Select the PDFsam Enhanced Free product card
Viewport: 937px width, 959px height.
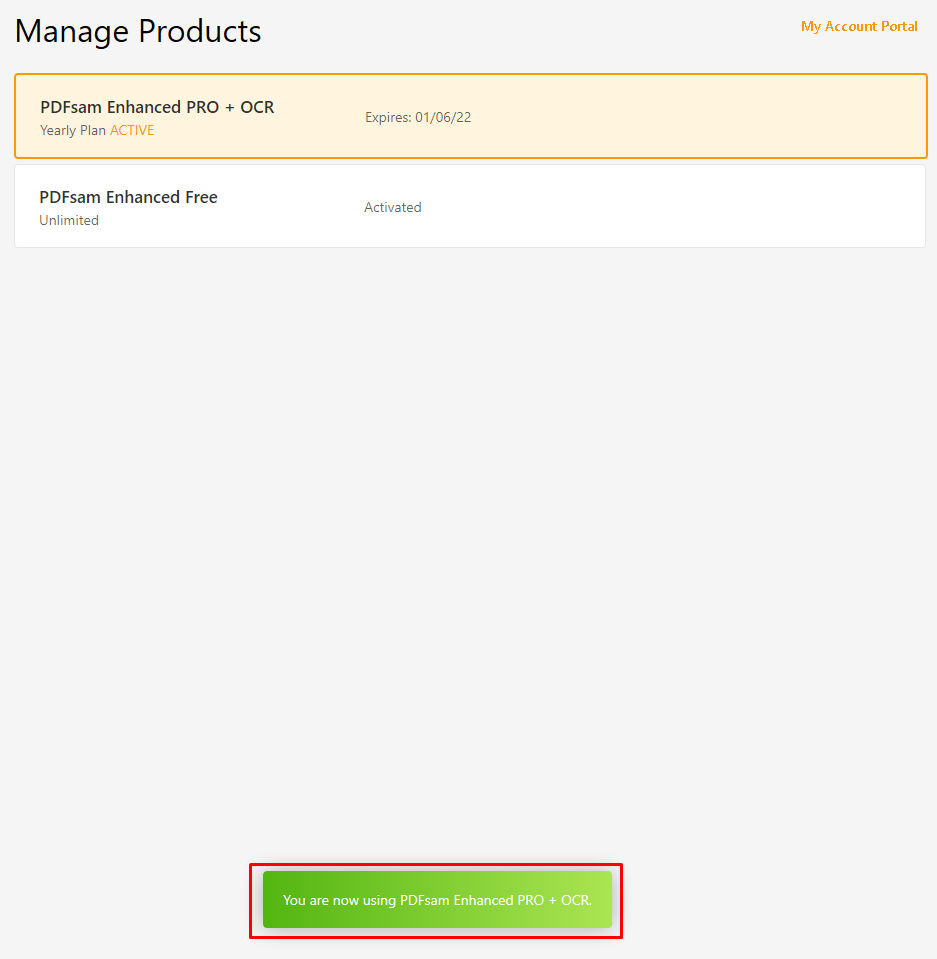click(470, 206)
